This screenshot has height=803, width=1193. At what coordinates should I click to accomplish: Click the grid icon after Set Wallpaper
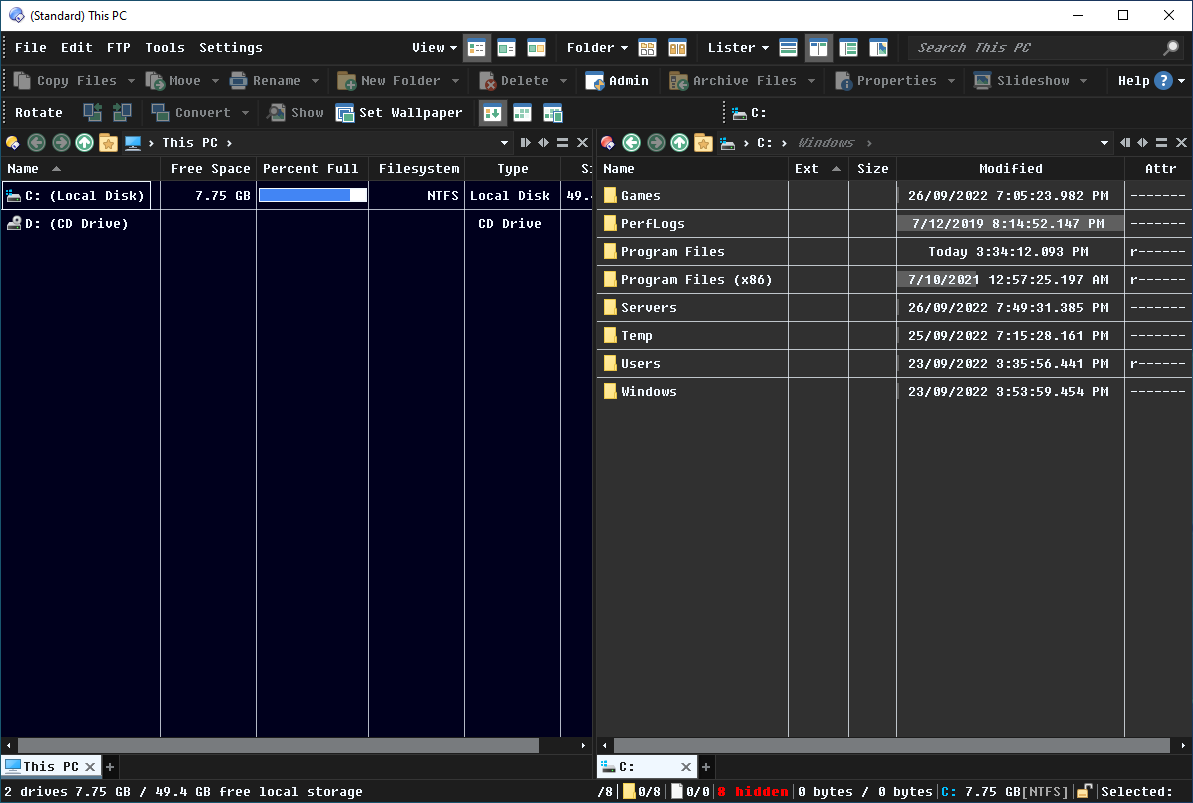[x=523, y=113]
